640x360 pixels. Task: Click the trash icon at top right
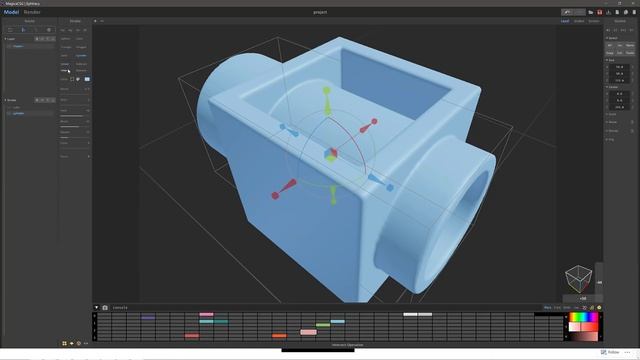coord(634,12)
